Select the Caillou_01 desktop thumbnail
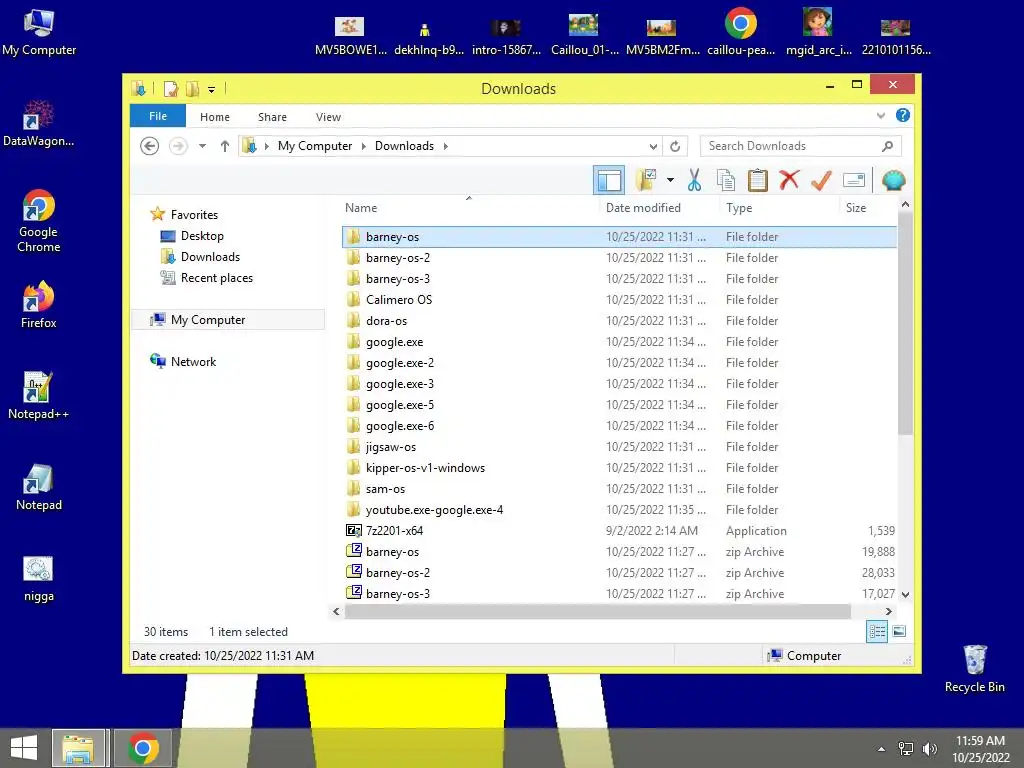Screen dimensions: 1024x768 (x=584, y=34)
